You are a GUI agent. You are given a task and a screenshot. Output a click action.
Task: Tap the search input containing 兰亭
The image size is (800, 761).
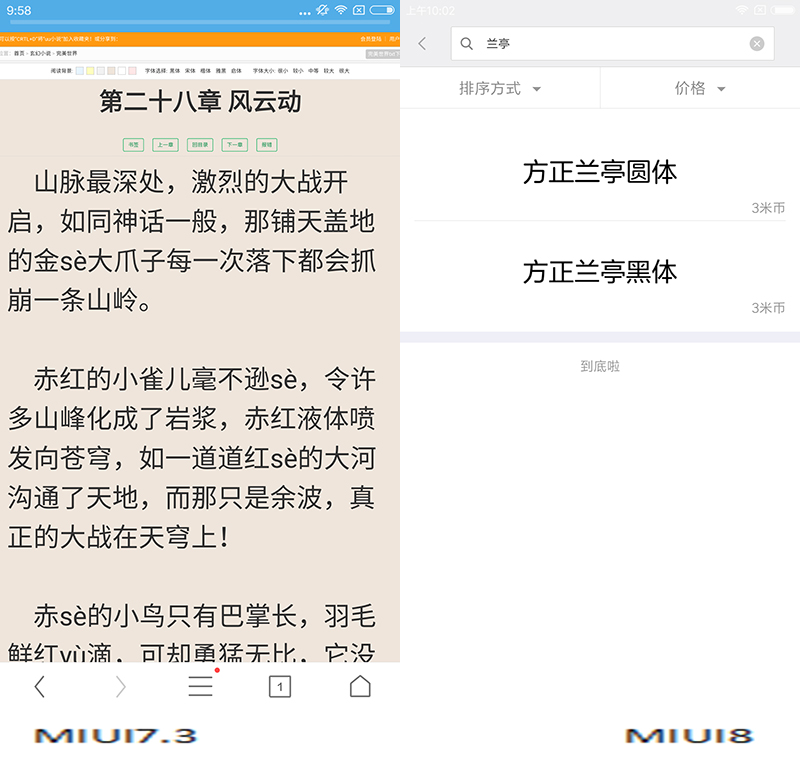(x=612, y=44)
